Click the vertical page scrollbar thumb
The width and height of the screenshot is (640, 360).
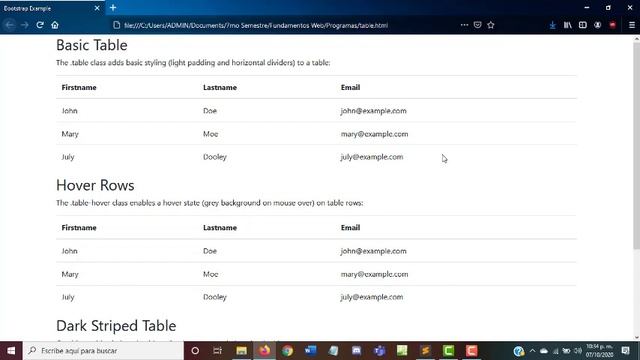pyautogui.click(x=636, y=145)
